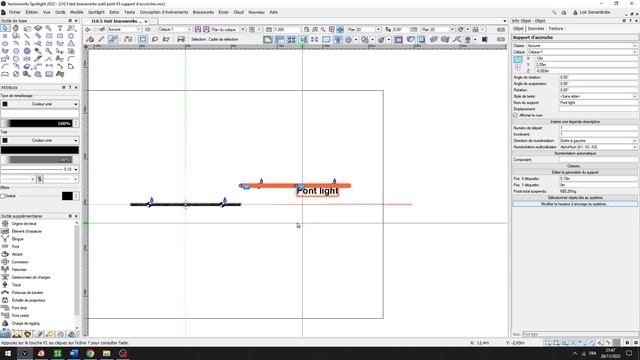Click the Nom du support field
The height and width of the screenshot is (360, 640).
pos(598,103)
